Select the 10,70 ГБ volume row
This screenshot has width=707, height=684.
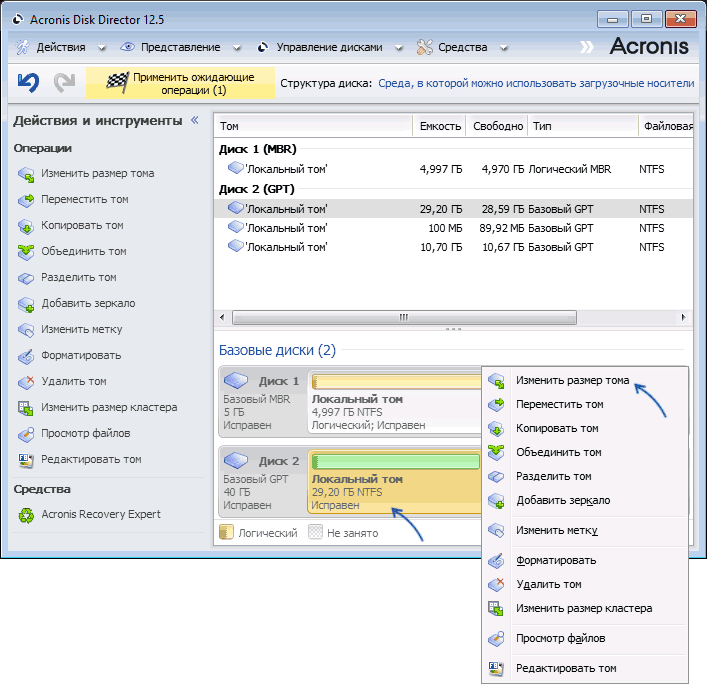pyautogui.click(x=453, y=247)
